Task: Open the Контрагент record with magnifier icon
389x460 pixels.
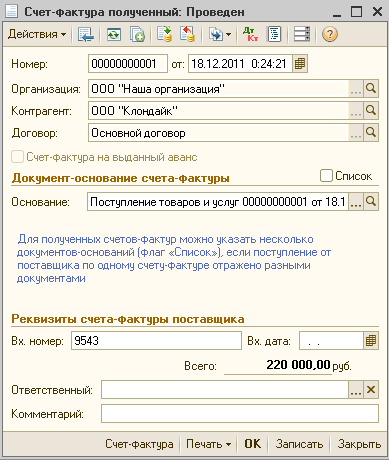Action: coord(371,111)
